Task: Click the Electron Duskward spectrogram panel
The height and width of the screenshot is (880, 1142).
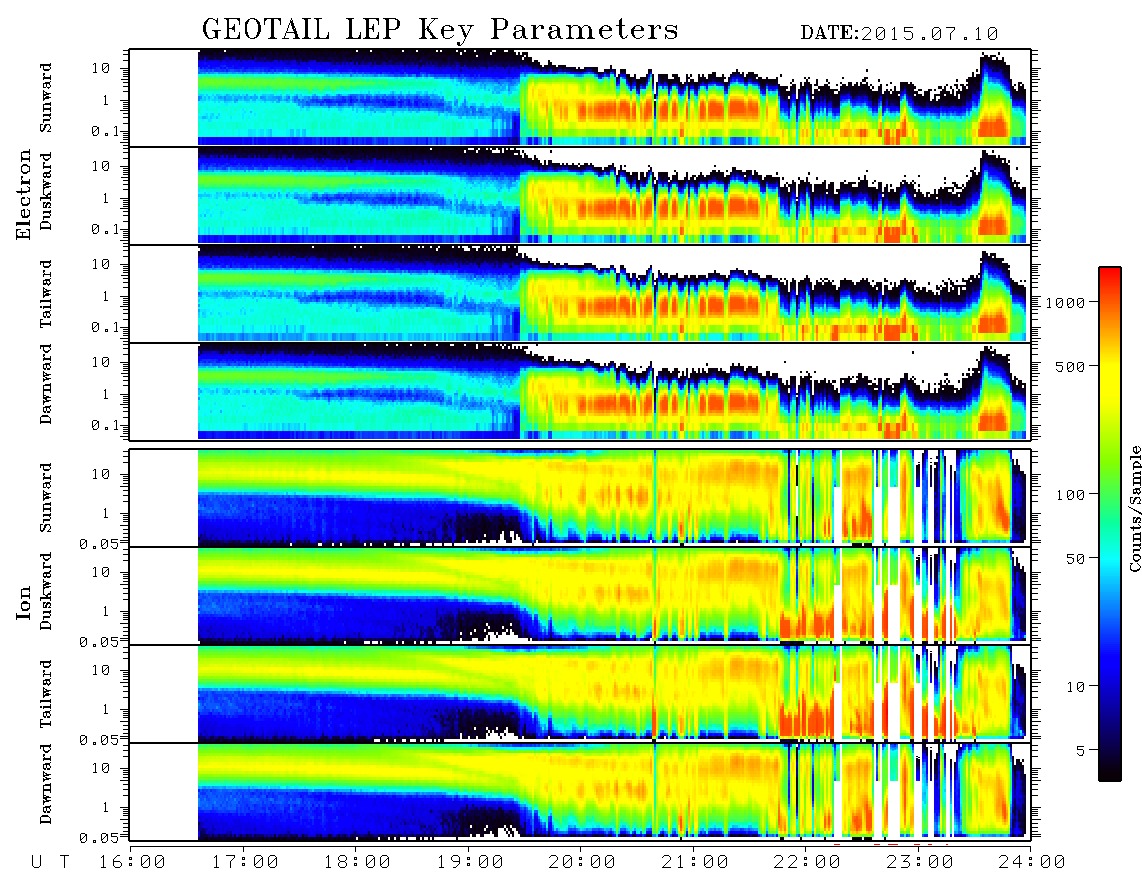Action: click(580, 195)
